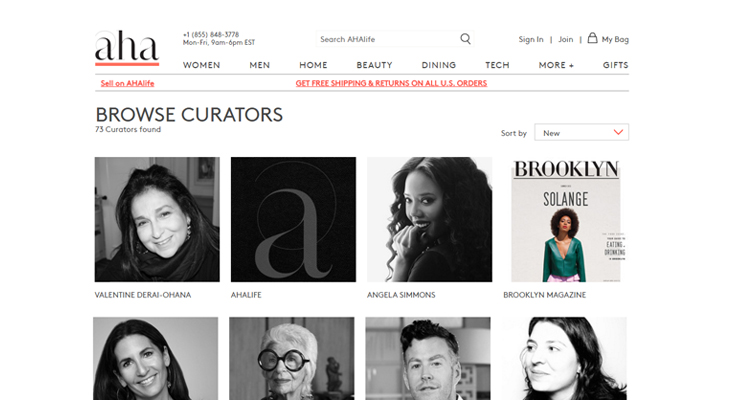Open the AHAlife curator logo tile
This screenshot has width=729, height=400.
293,219
